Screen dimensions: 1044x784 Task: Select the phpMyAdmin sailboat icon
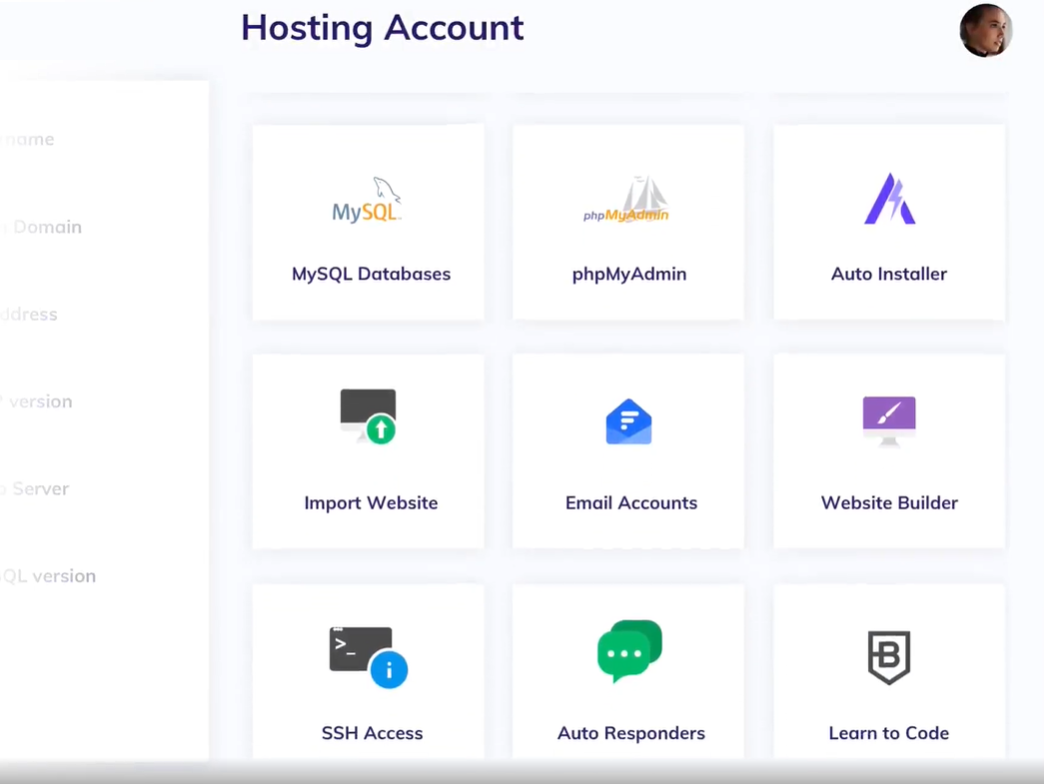pos(628,199)
